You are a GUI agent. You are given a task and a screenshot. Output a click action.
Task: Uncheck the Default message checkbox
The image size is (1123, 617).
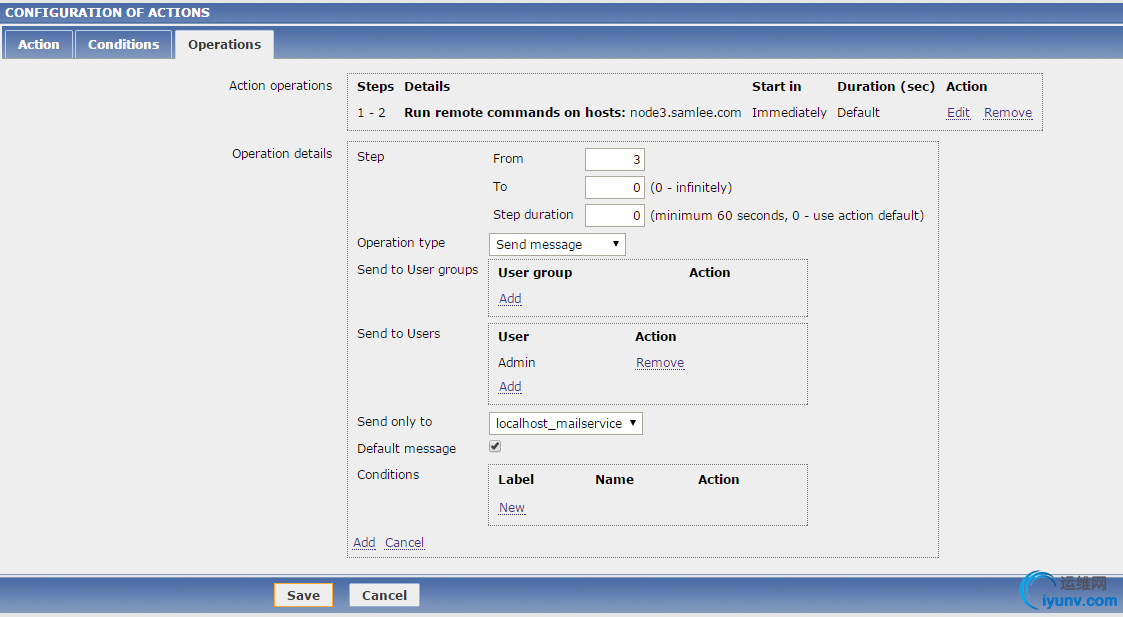[x=495, y=447]
